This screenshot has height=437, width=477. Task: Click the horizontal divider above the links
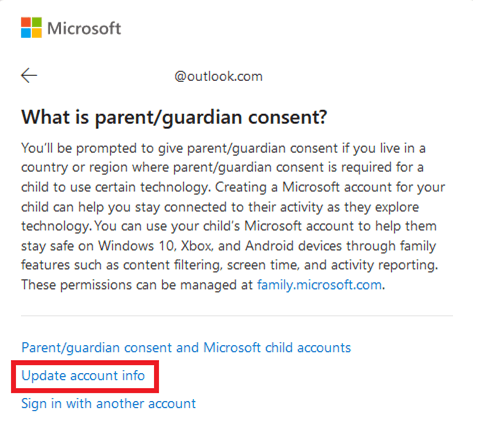237,315
